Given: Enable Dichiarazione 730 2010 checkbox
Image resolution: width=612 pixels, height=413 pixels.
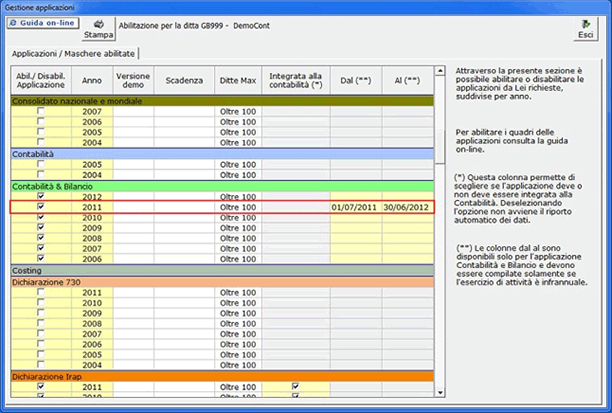Looking at the screenshot, I should coord(41,302).
